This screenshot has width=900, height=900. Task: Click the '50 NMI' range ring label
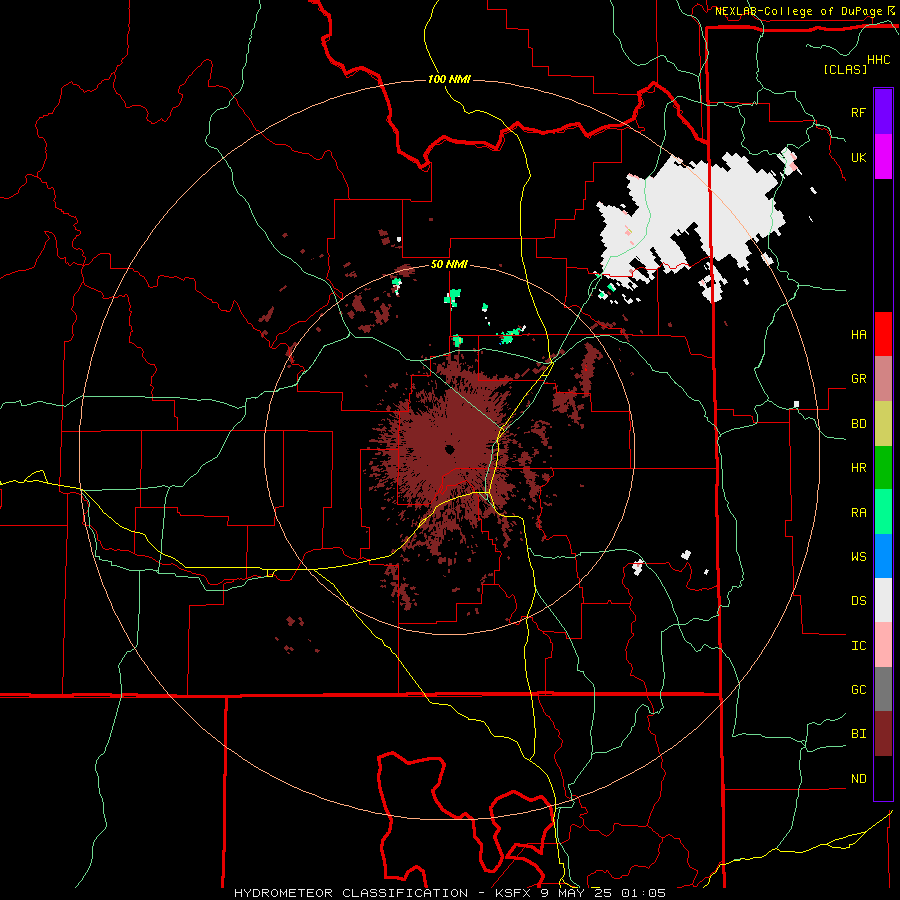click(449, 265)
